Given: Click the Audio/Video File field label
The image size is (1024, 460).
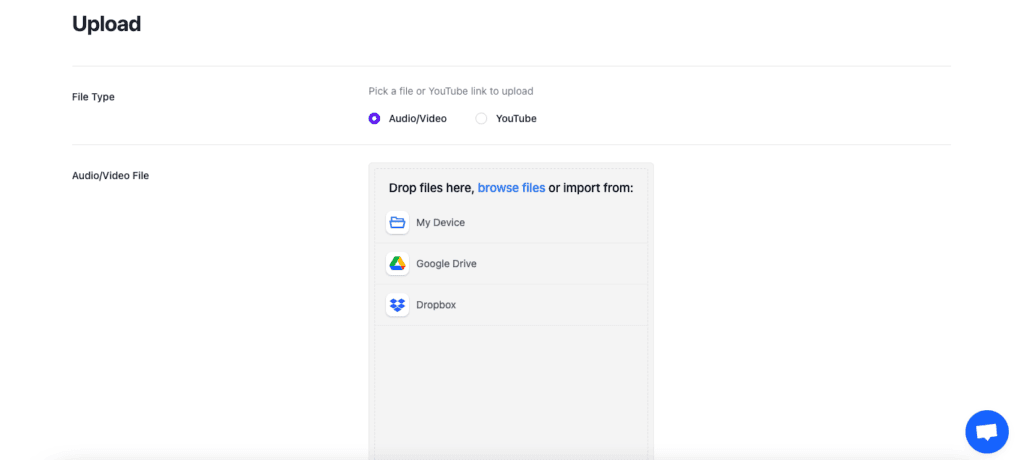Looking at the screenshot, I should [110, 175].
